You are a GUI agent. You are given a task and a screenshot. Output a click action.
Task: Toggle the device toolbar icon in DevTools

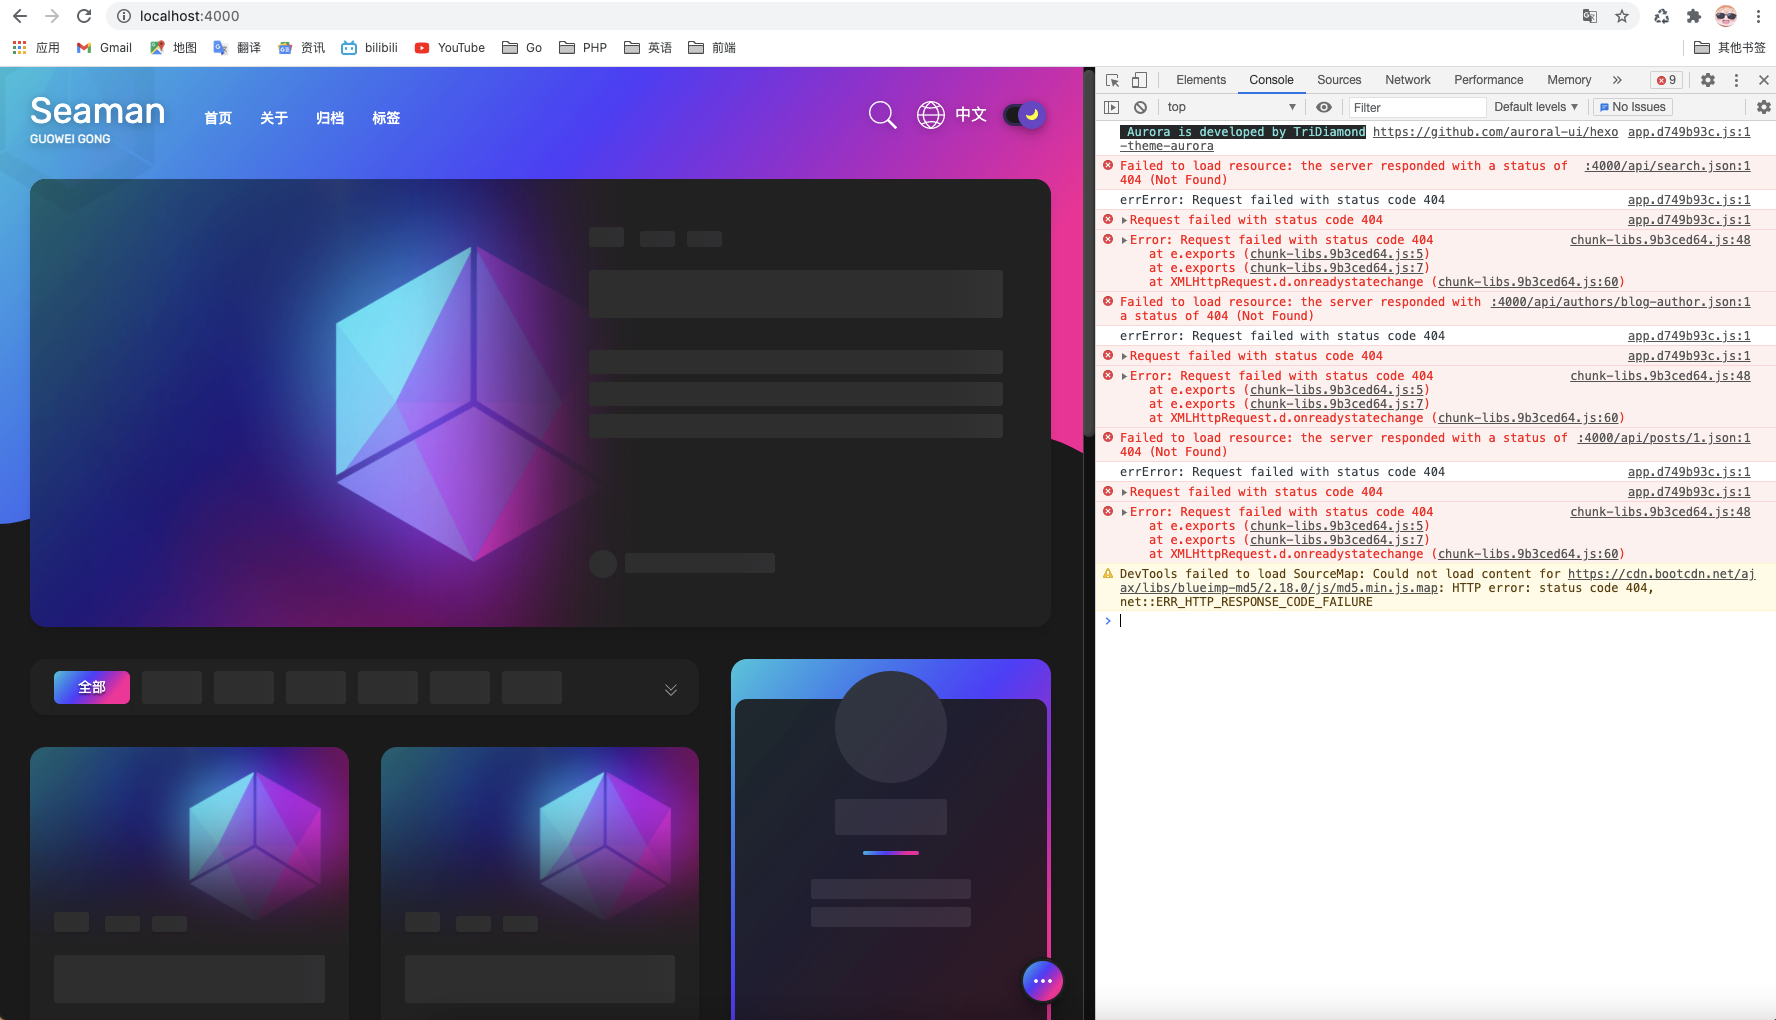(1138, 80)
